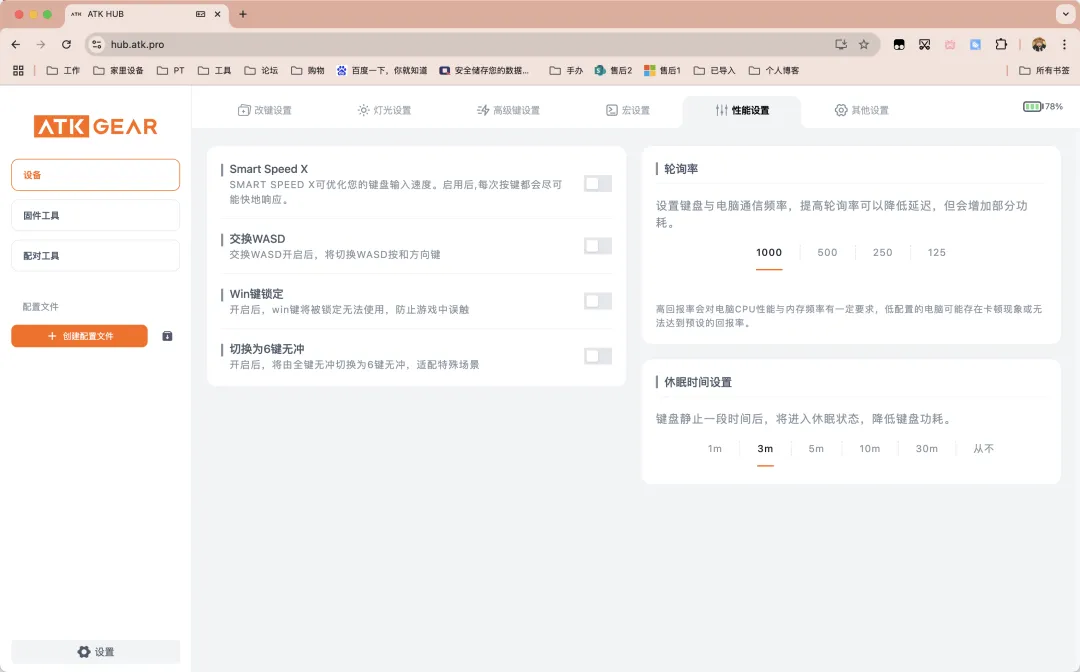Open the 宏设置 tab
1080x672 pixels.
pyautogui.click(x=628, y=110)
